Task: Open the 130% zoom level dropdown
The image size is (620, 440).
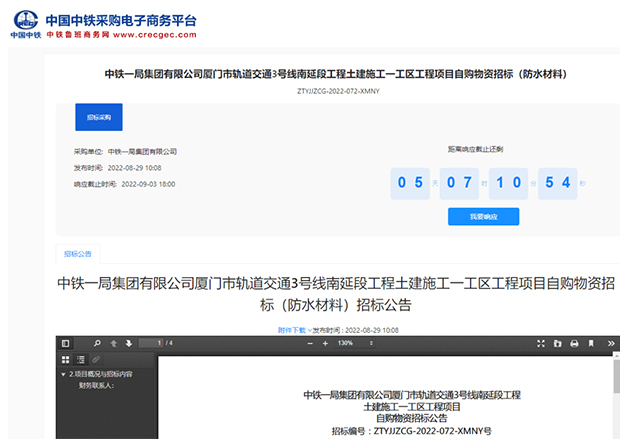Action: [355, 343]
